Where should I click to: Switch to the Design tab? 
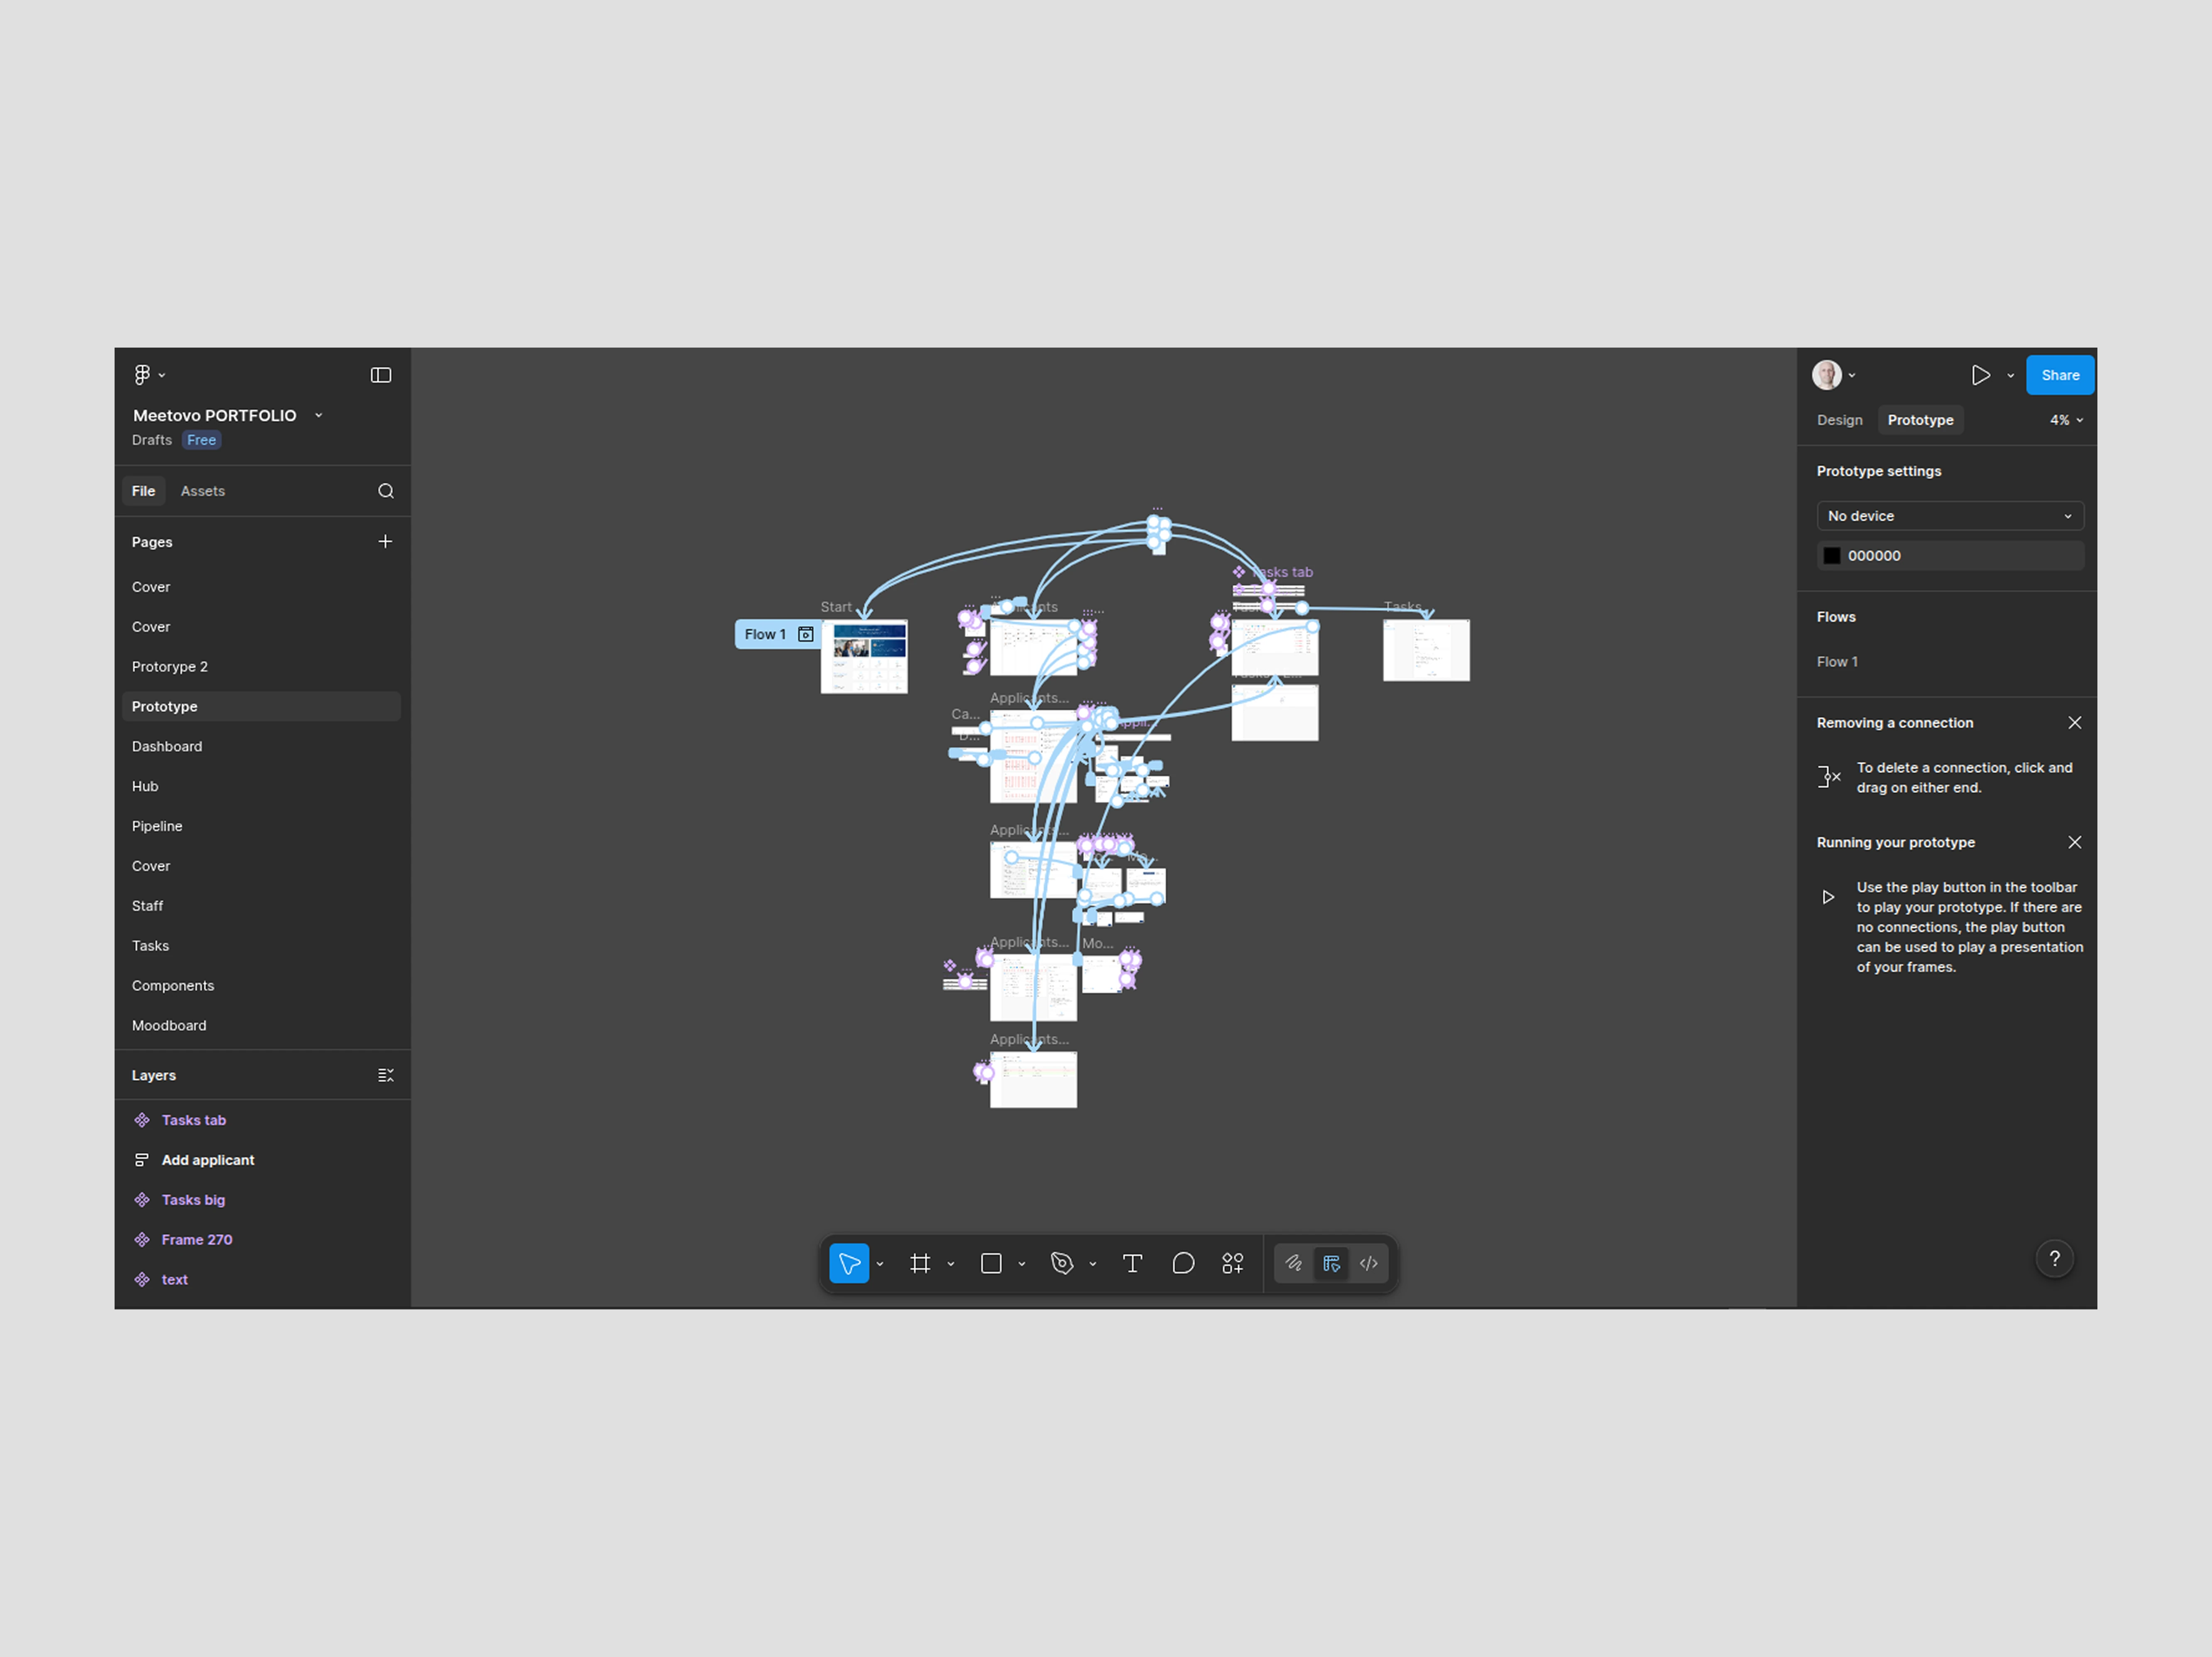(x=1839, y=420)
